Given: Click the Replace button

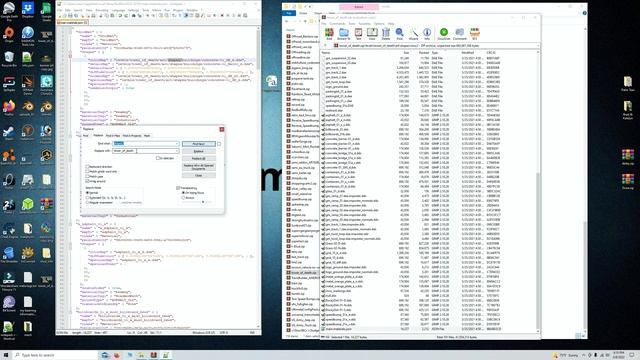Looking at the screenshot, I should pyautogui.click(x=199, y=151).
